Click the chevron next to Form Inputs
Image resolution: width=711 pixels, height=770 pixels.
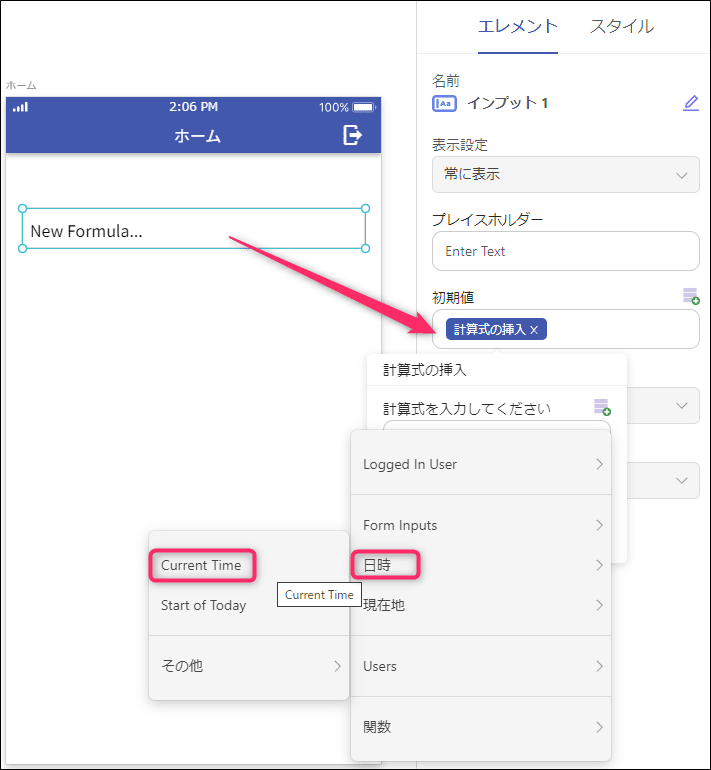pos(600,525)
